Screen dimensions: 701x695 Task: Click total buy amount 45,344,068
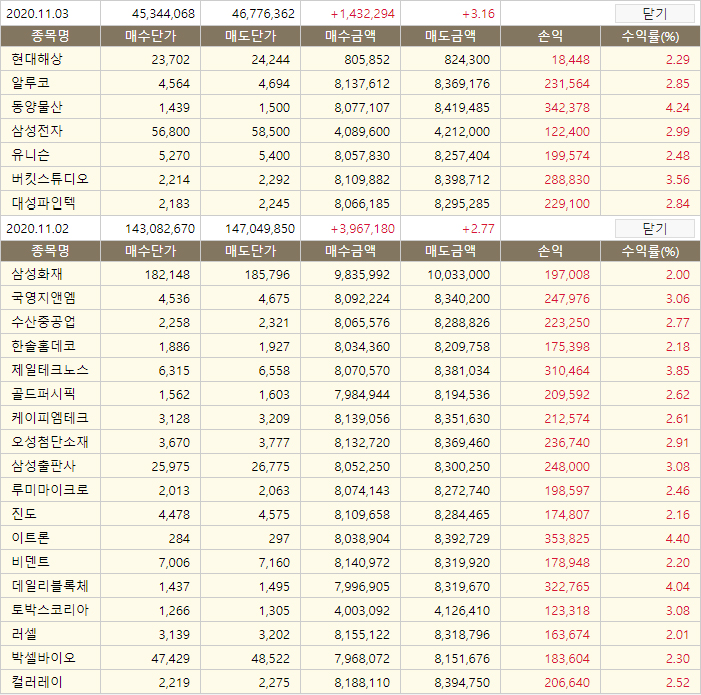coord(163,14)
